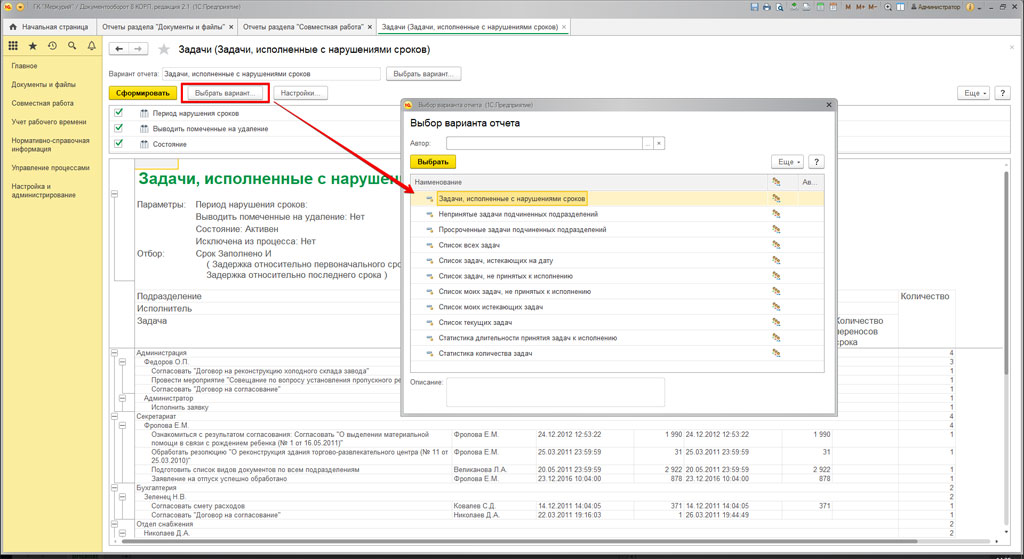This screenshot has width=1024, height=559.
Task: Open the Главное section in sidebar
Action: tap(24, 66)
